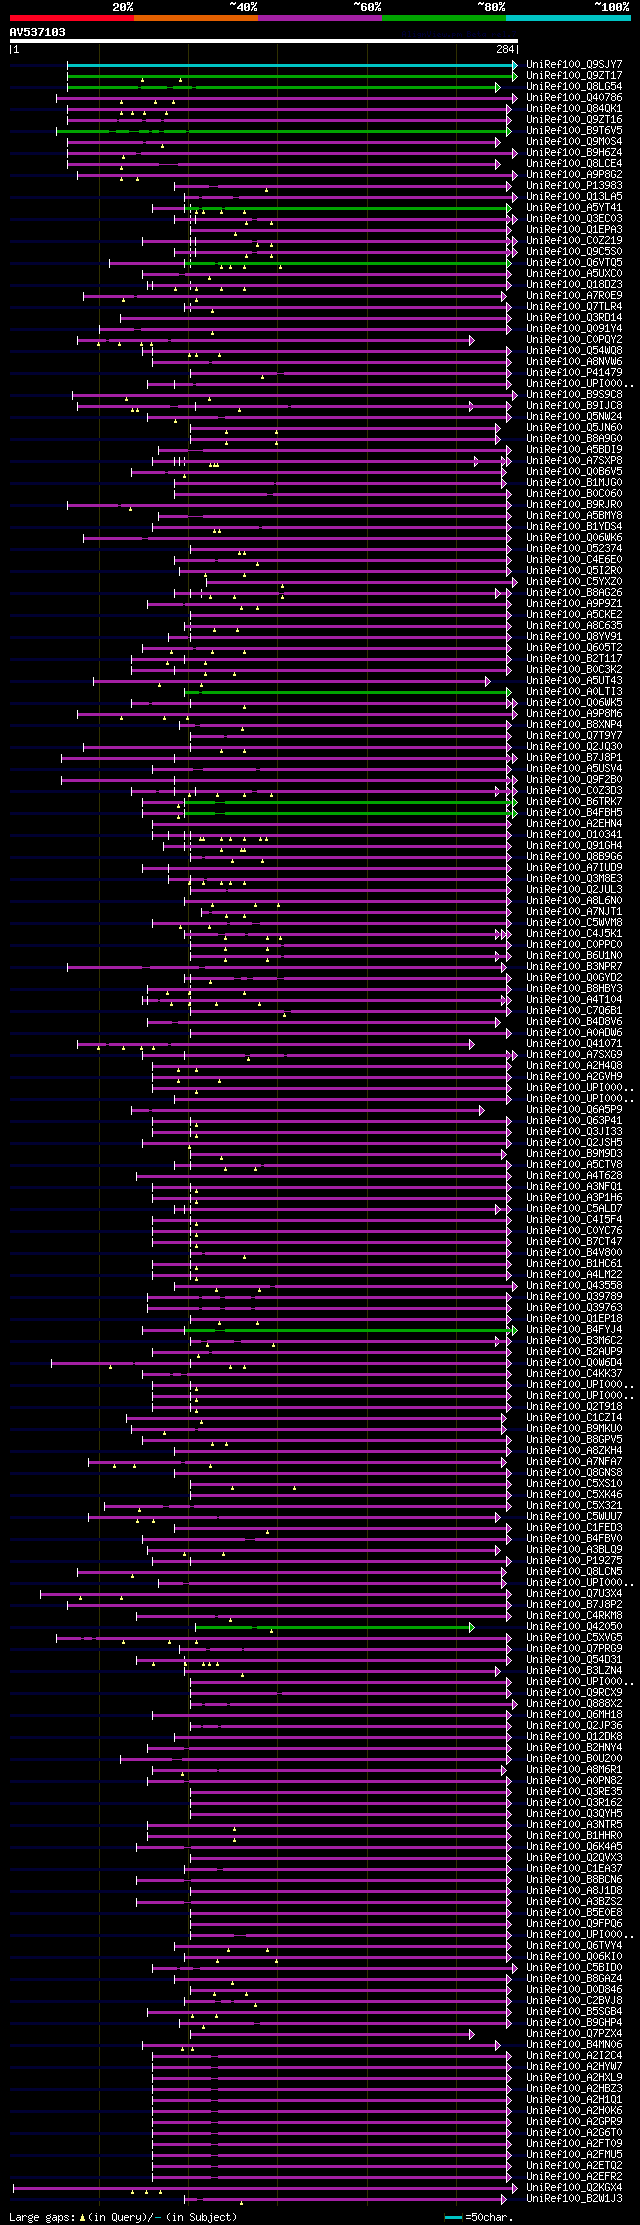
Task: Select hit label UniRef100_O52374
Action: point(574,549)
